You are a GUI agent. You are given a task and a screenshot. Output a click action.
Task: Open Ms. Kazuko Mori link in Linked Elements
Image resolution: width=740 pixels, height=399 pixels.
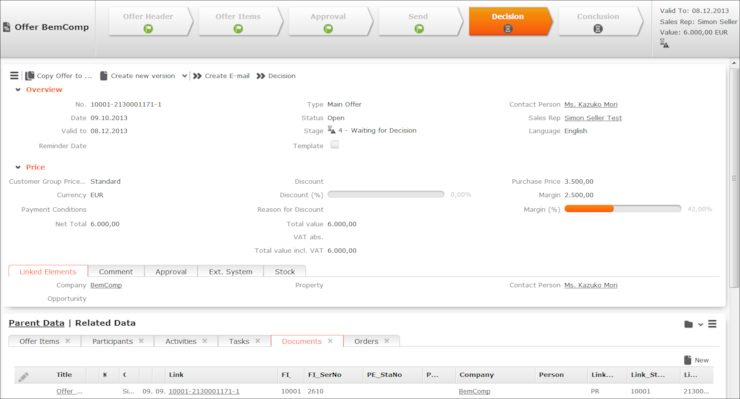click(591, 285)
